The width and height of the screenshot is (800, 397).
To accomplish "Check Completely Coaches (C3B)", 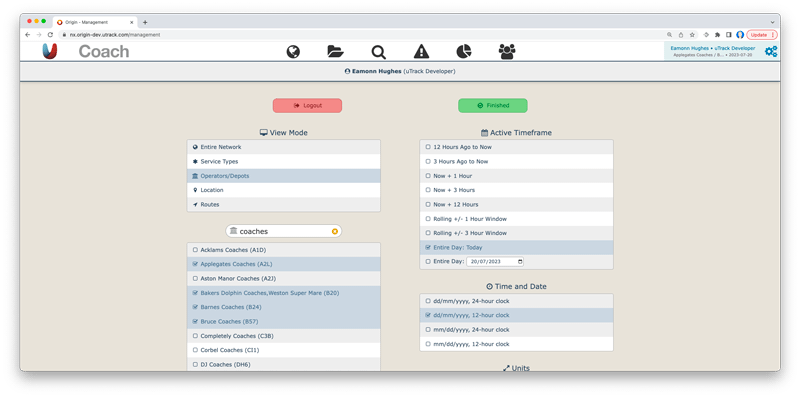I will point(283,336).
